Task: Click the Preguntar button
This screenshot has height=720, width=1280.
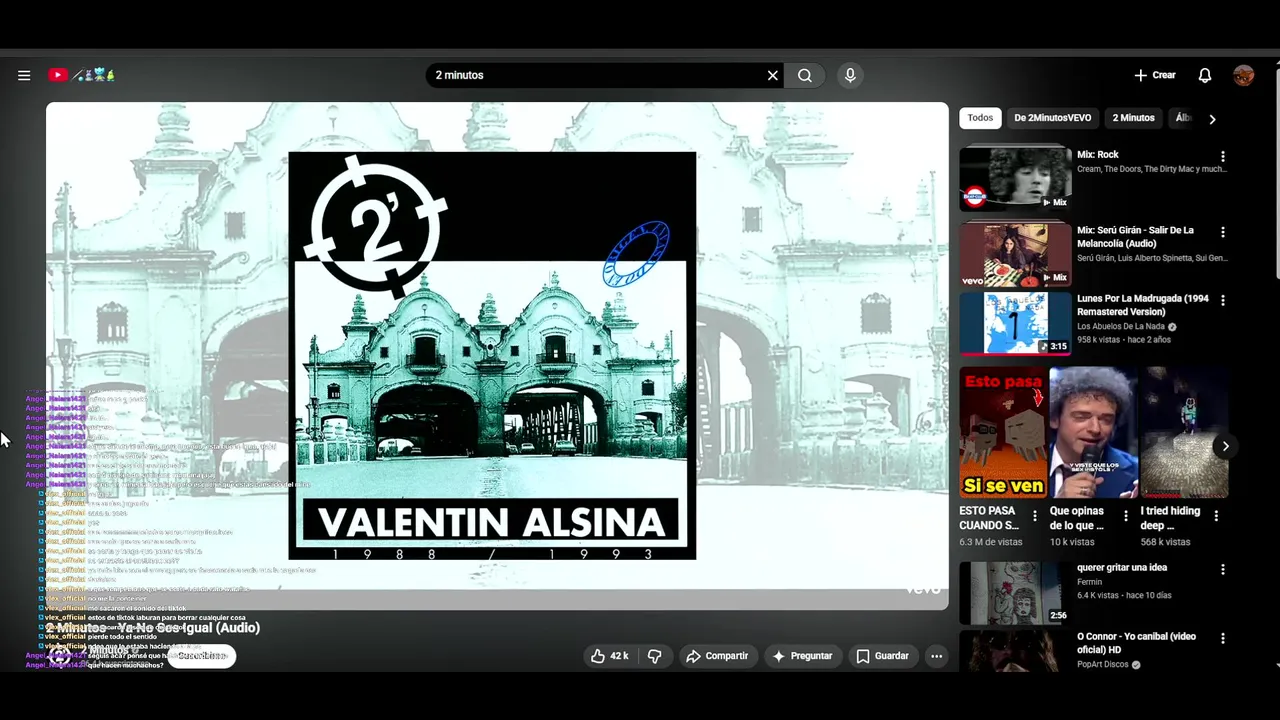Action: pos(802,656)
